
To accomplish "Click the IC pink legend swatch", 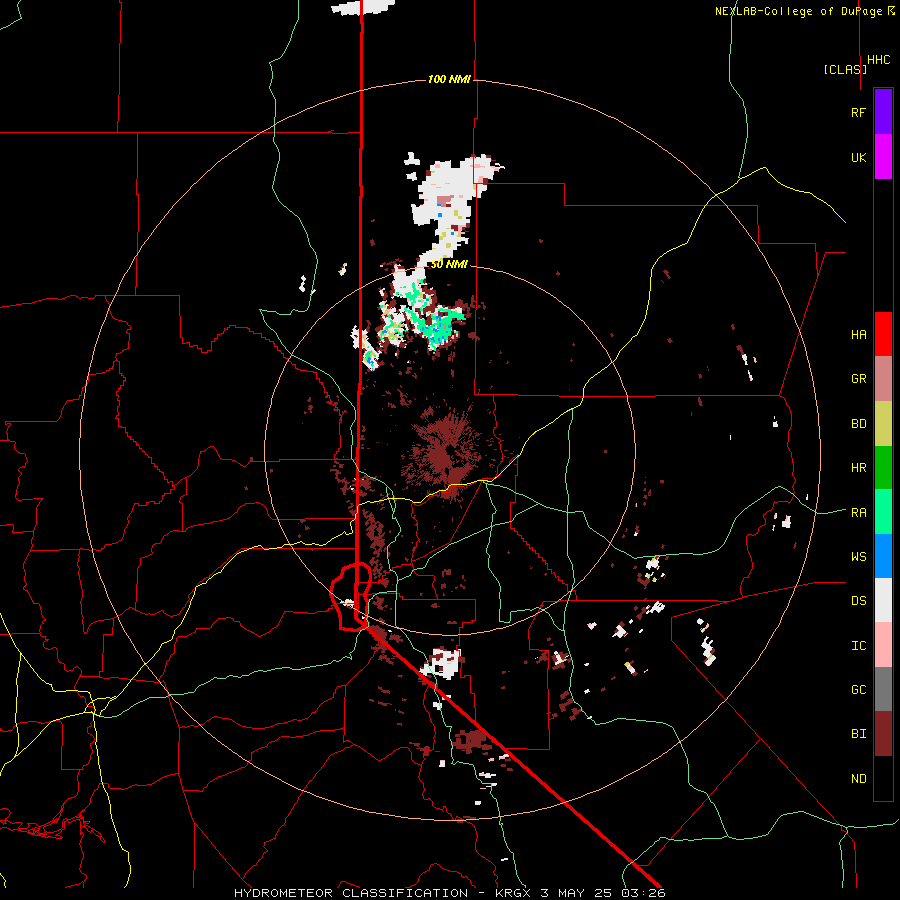I will tap(883, 645).
